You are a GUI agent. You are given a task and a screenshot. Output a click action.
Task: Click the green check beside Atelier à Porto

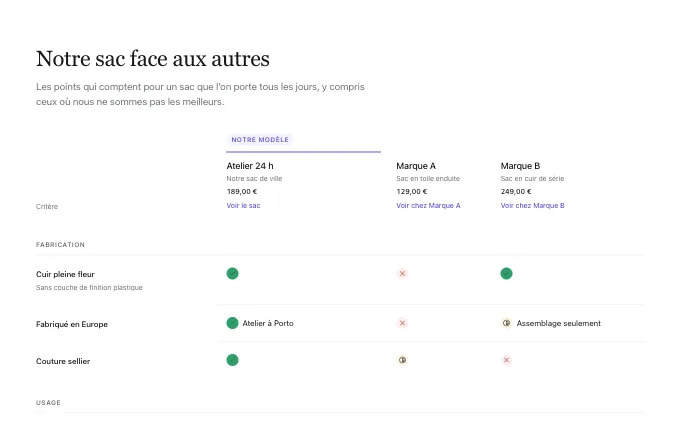[232, 323]
